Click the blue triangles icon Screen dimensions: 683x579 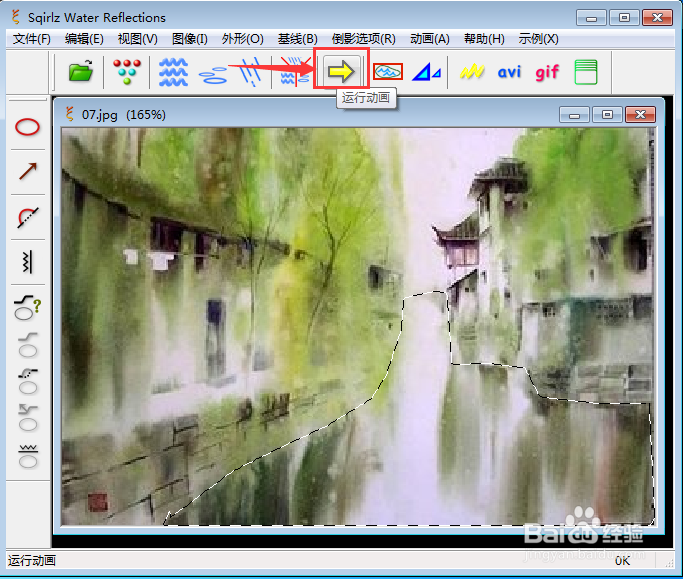[426, 72]
